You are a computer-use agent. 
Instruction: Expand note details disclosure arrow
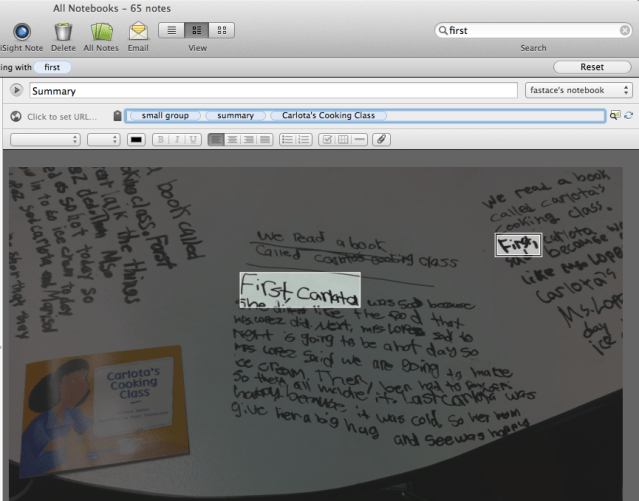click(x=16, y=90)
